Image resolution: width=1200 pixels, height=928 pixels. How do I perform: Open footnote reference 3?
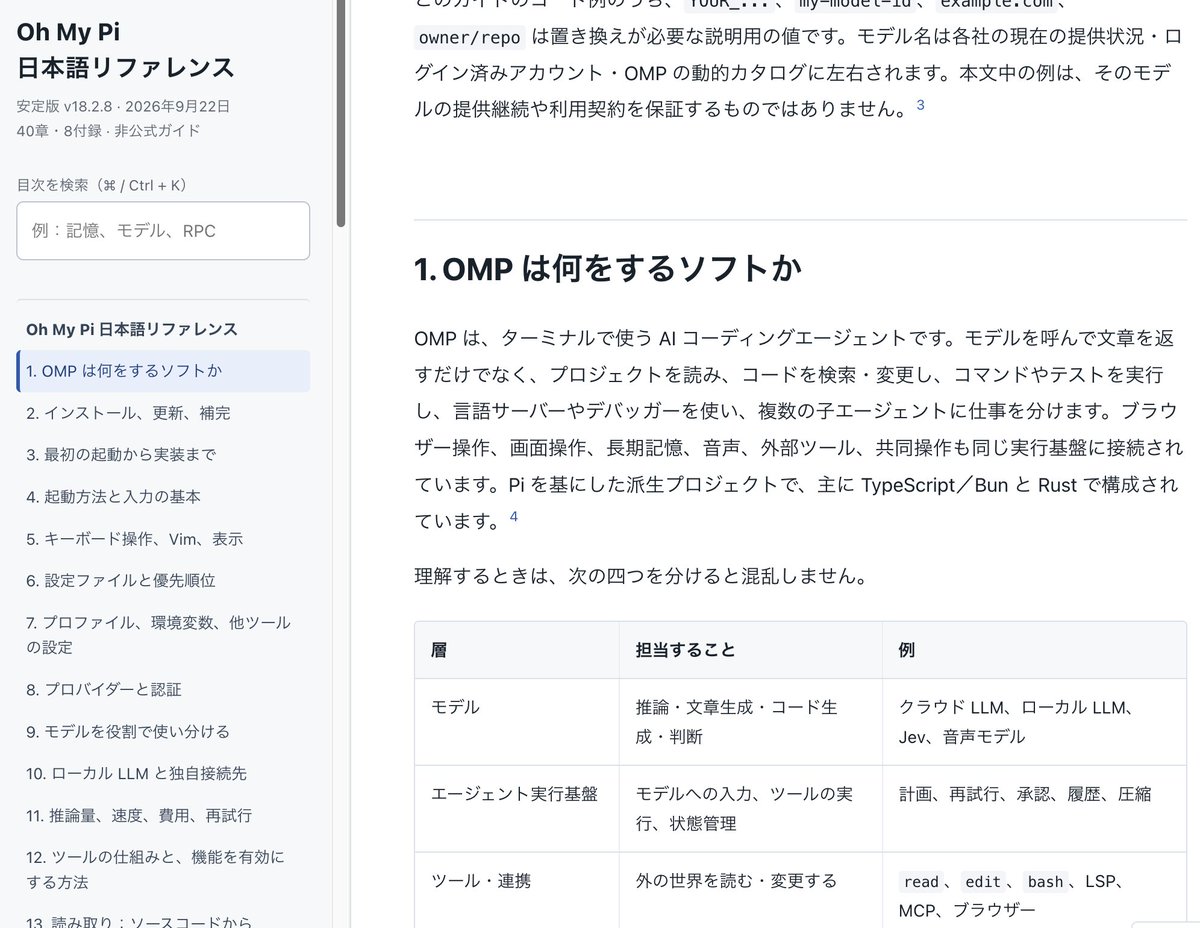[x=920, y=104]
